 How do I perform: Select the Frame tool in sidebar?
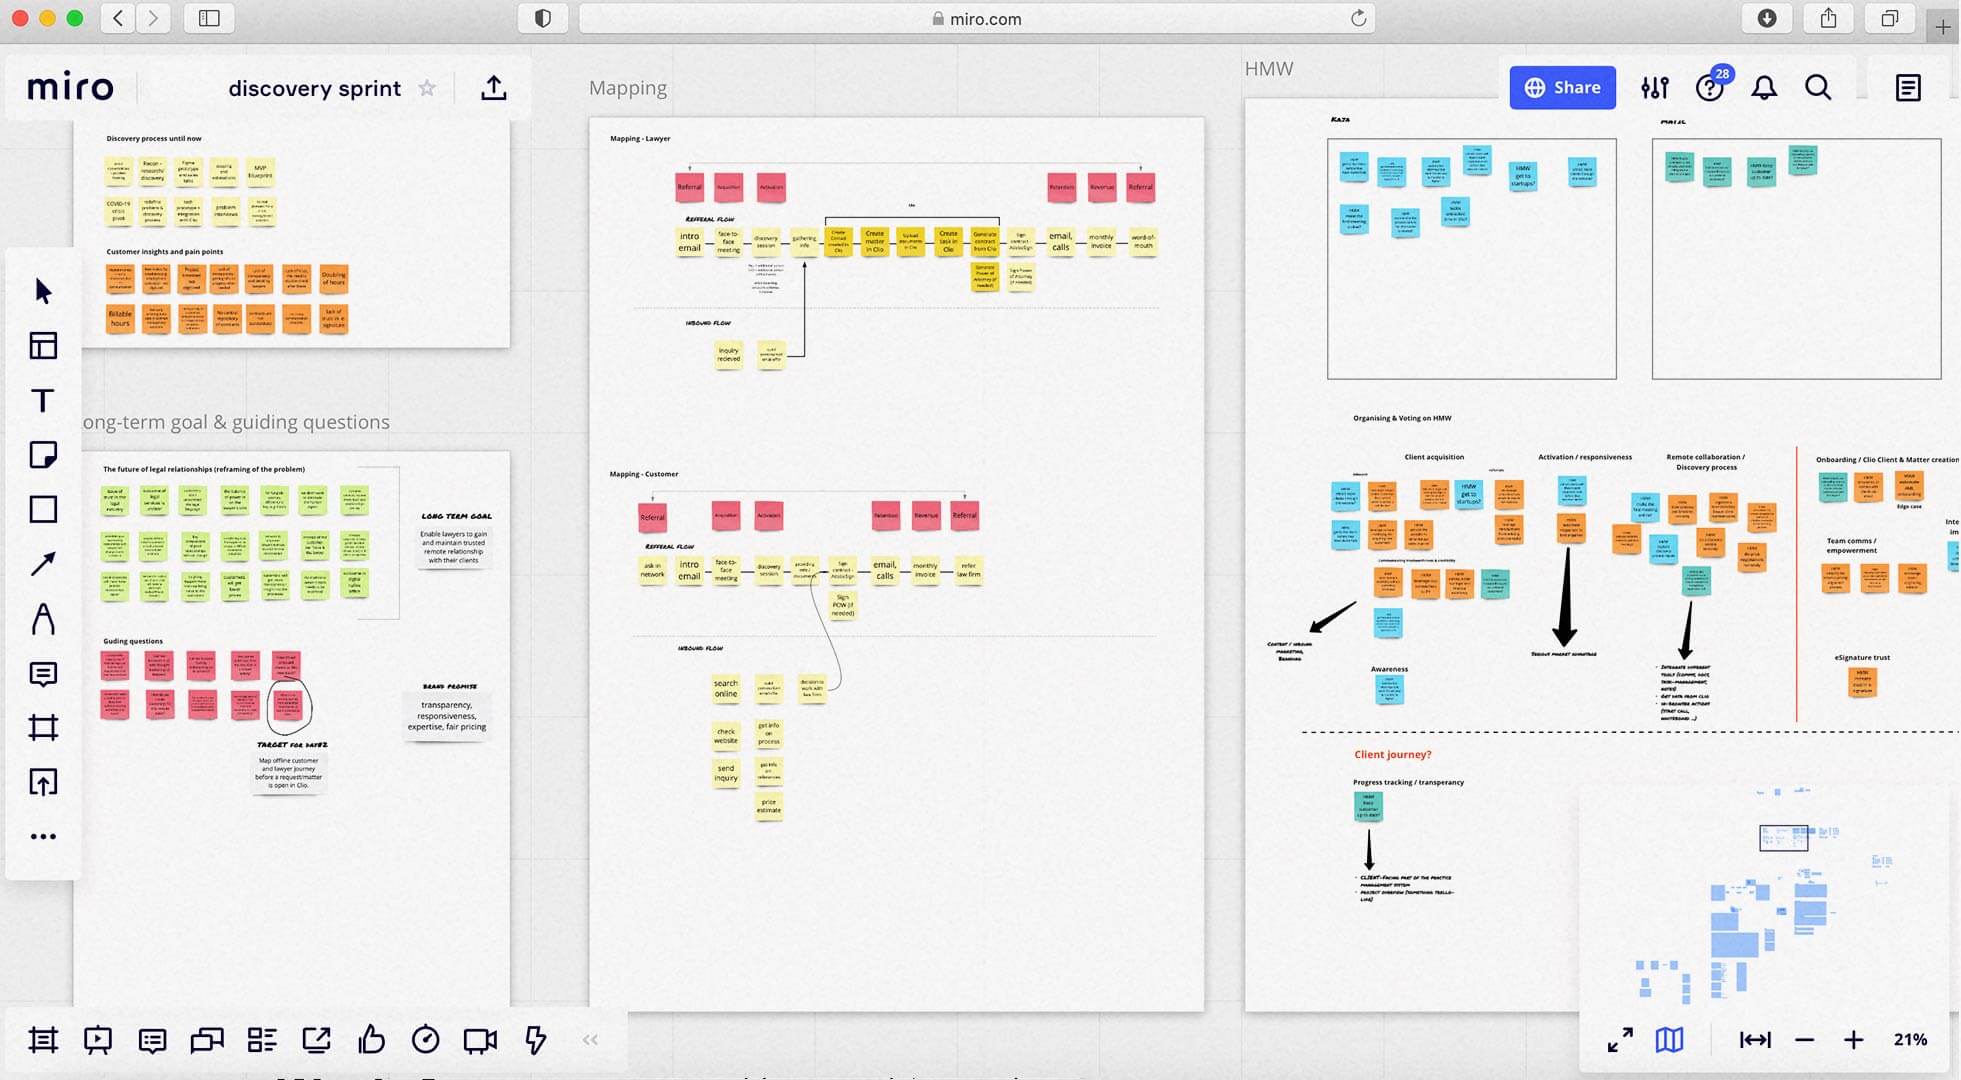(43, 727)
